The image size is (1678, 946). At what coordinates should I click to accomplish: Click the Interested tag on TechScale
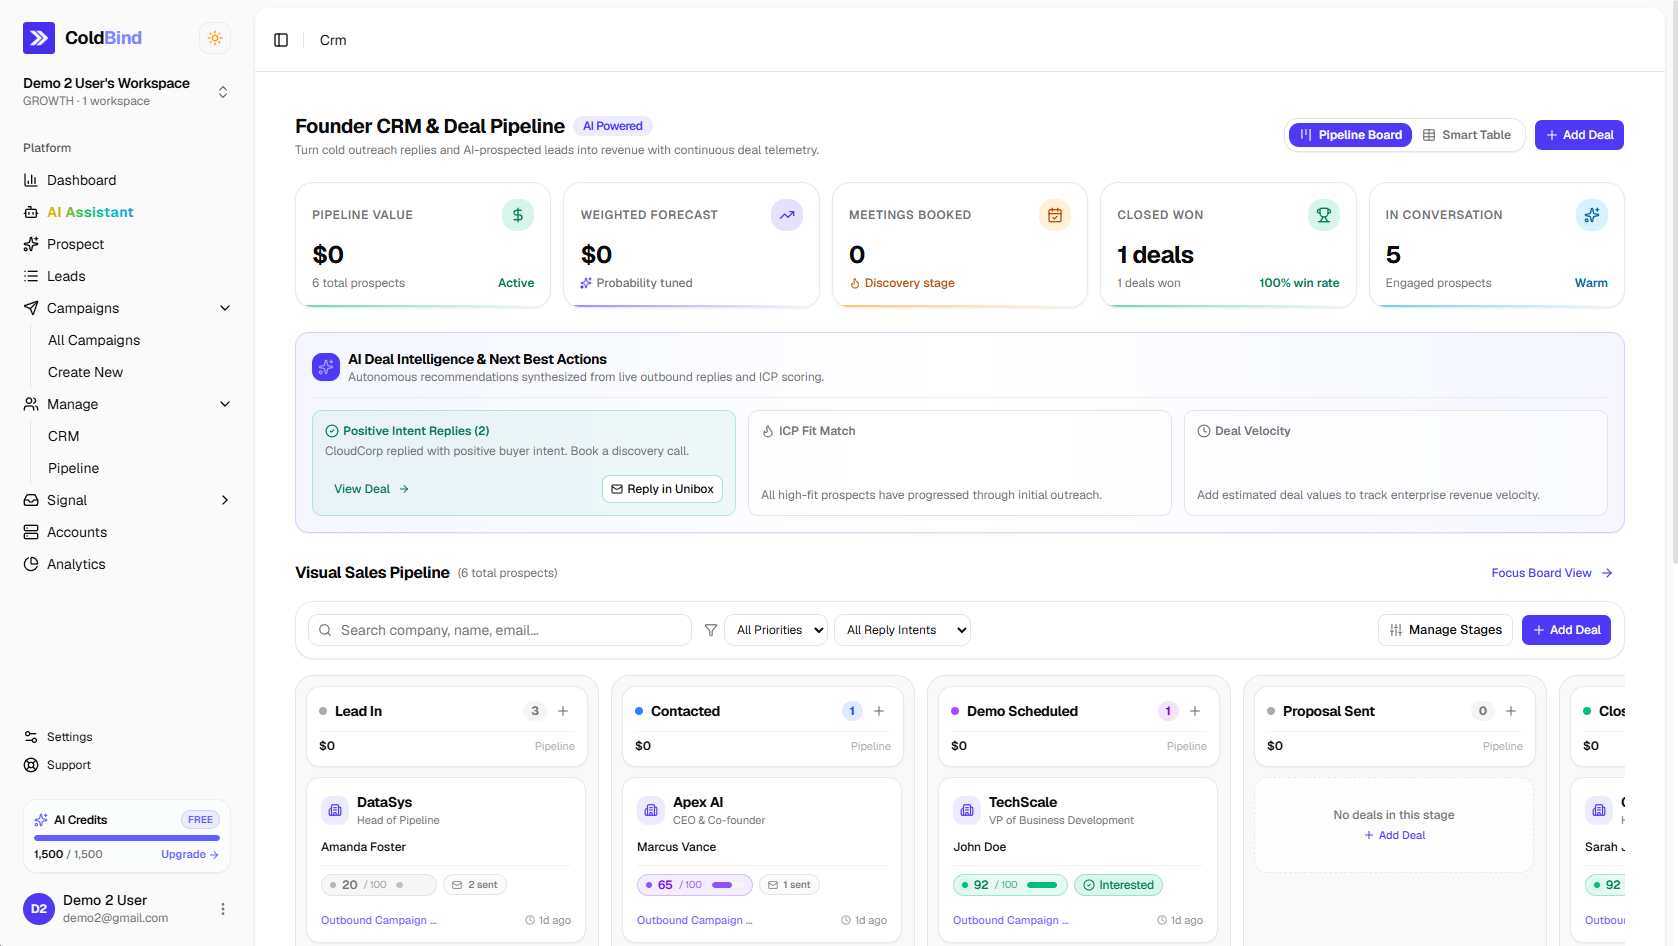pos(1118,885)
